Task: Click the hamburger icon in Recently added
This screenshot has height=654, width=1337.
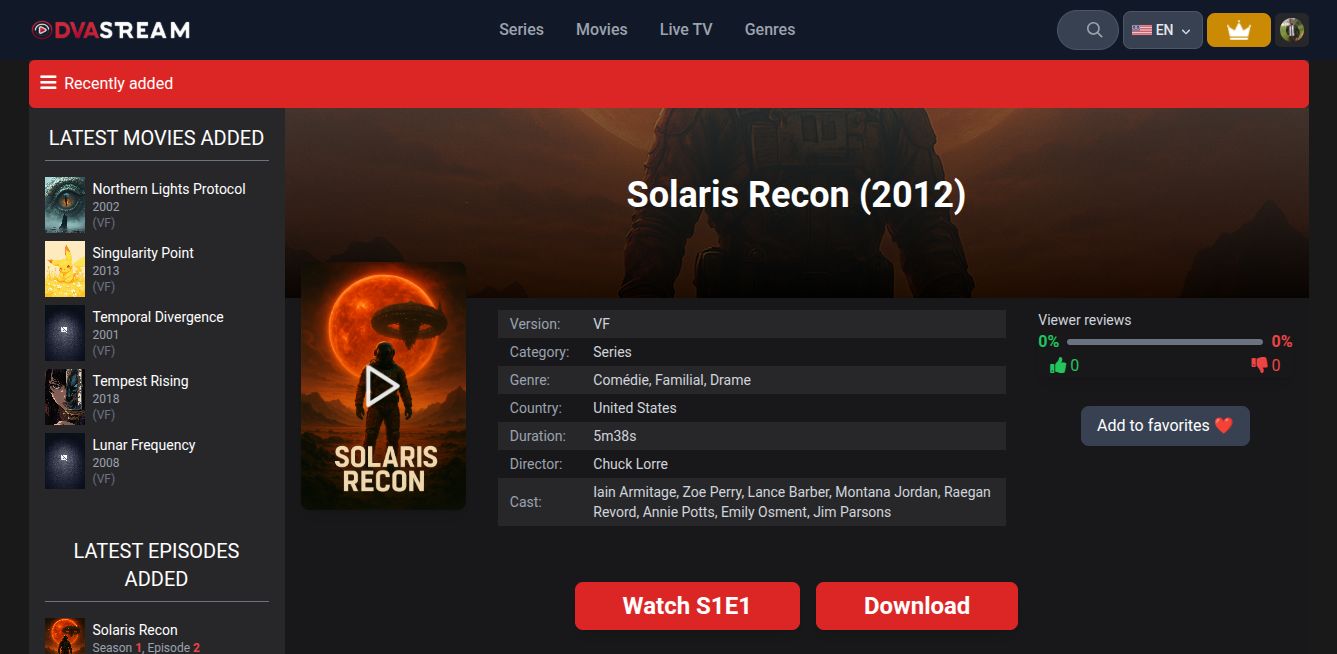Action: (48, 83)
